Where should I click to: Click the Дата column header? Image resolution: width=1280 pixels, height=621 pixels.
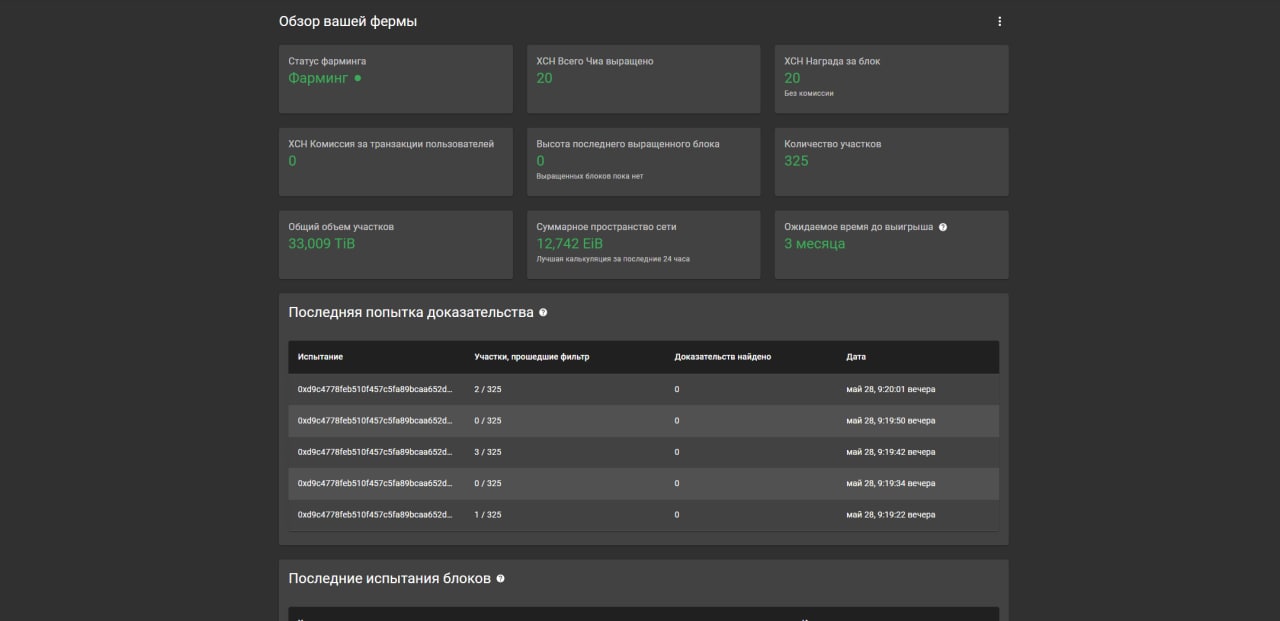pos(856,357)
